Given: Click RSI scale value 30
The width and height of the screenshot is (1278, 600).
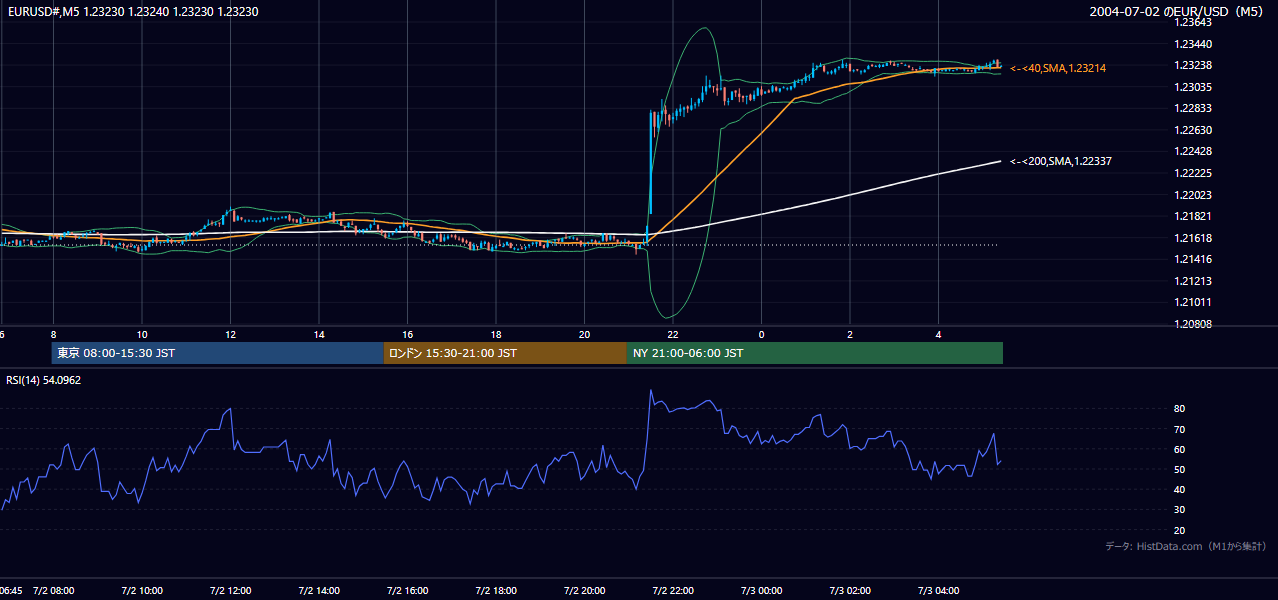Looking at the screenshot, I should [x=1180, y=510].
